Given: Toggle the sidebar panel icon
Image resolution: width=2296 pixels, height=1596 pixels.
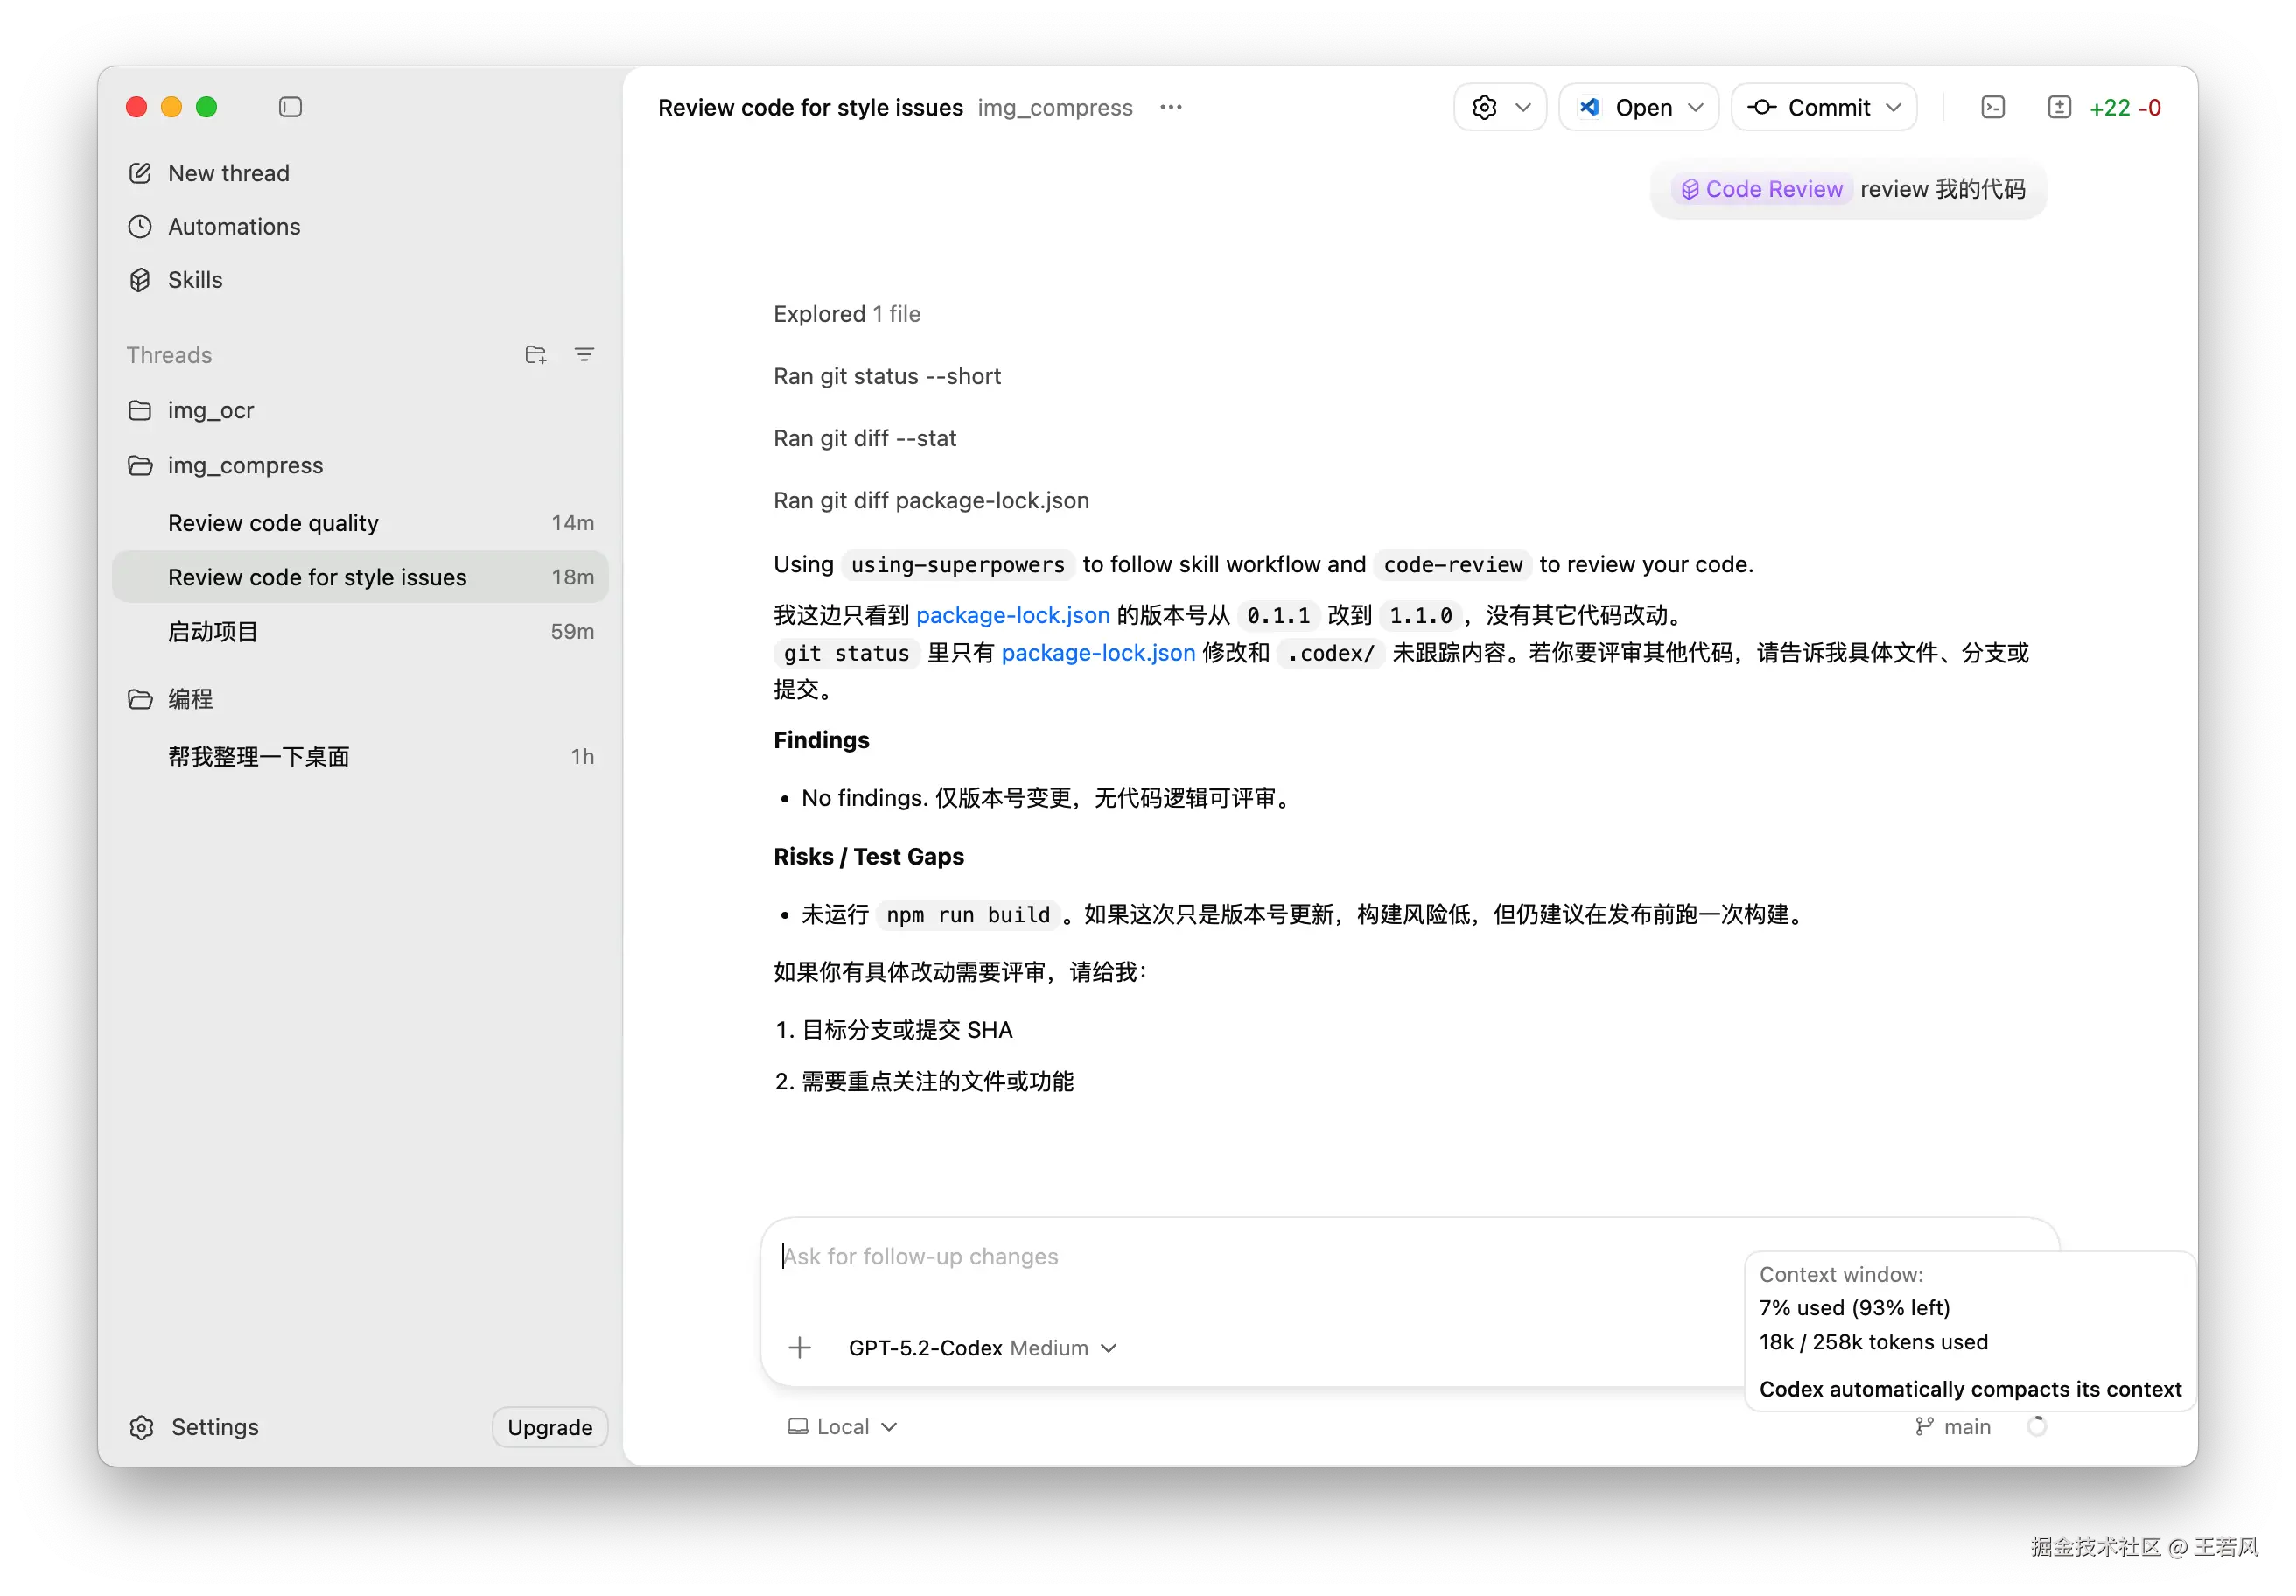Looking at the screenshot, I should pyautogui.click(x=290, y=107).
